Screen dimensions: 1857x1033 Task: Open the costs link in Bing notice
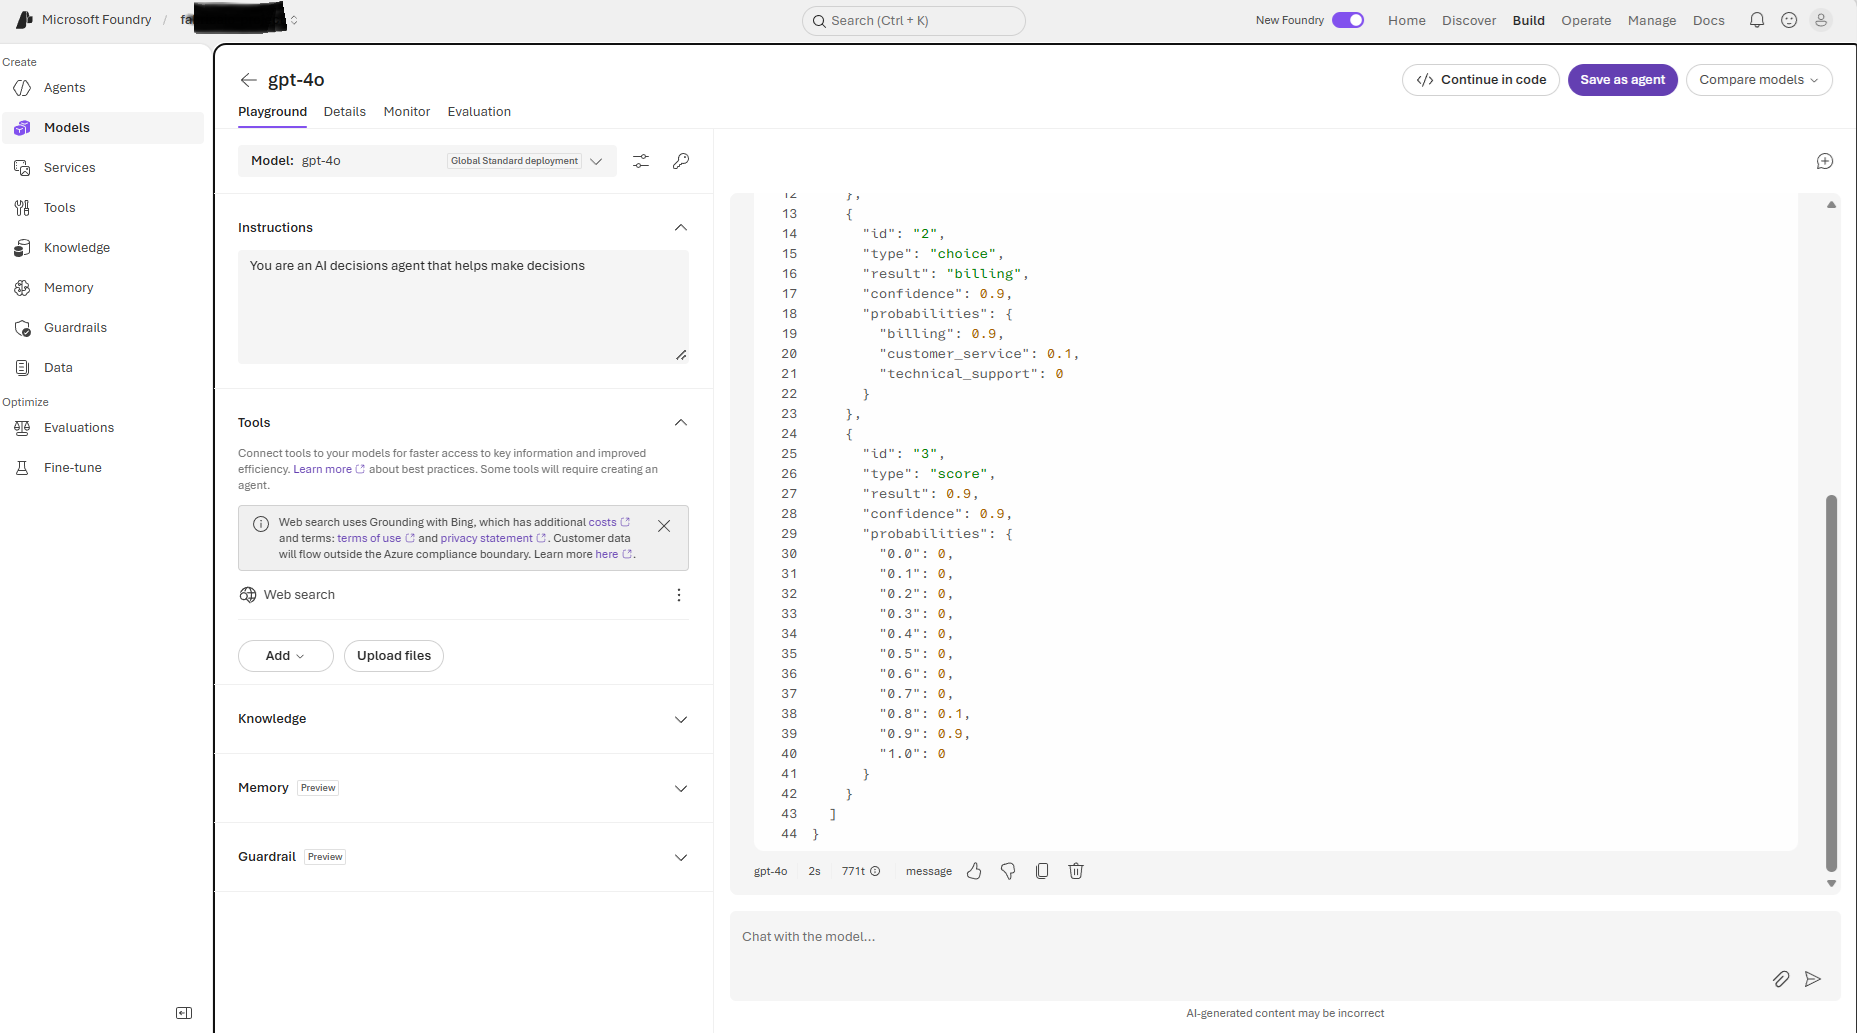click(x=608, y=522)
